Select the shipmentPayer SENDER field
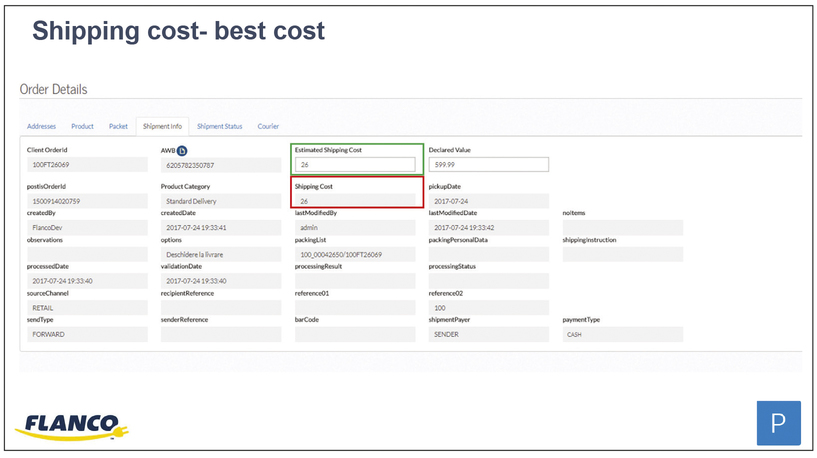This screenshot has width=817, height=458. (x=488, y=335)
